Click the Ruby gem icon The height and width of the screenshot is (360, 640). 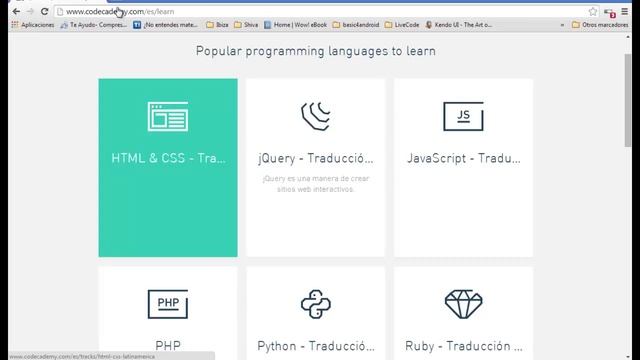pos(463,304)
